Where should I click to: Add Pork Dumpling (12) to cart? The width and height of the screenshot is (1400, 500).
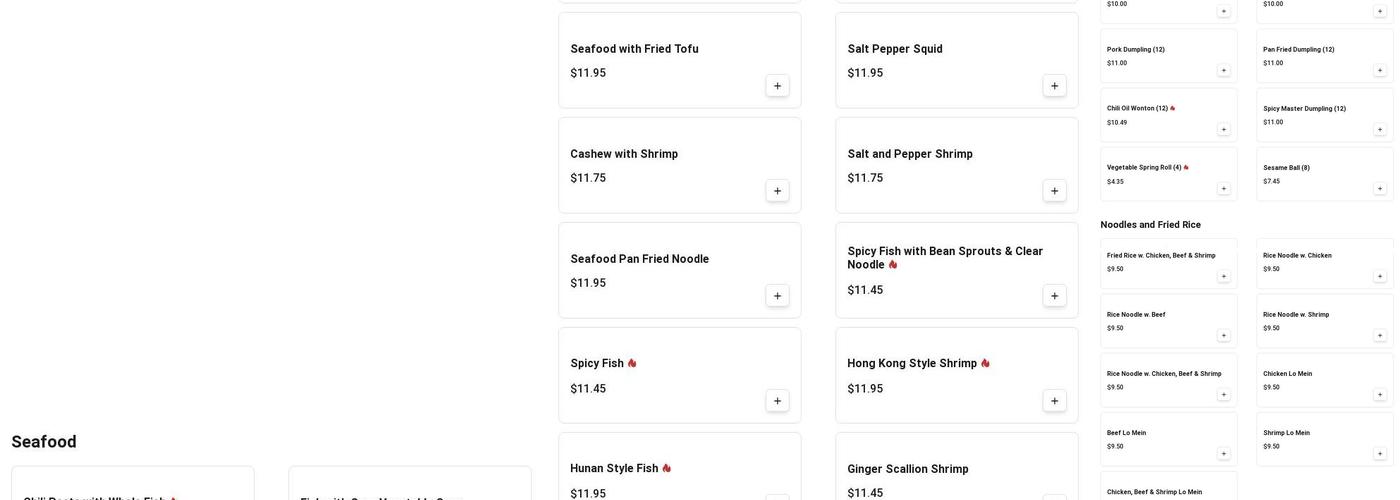(x=1223, y=70)
